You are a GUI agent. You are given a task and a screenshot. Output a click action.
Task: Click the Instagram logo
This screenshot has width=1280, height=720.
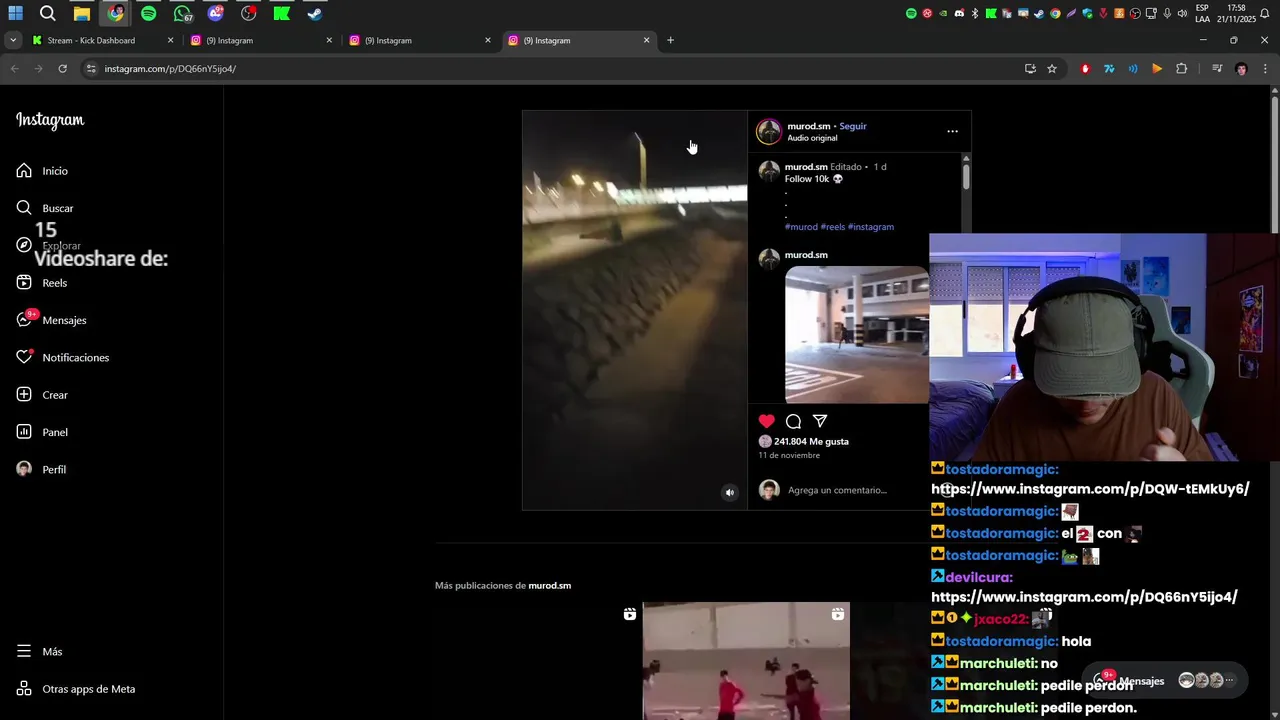tap(50, 120)
